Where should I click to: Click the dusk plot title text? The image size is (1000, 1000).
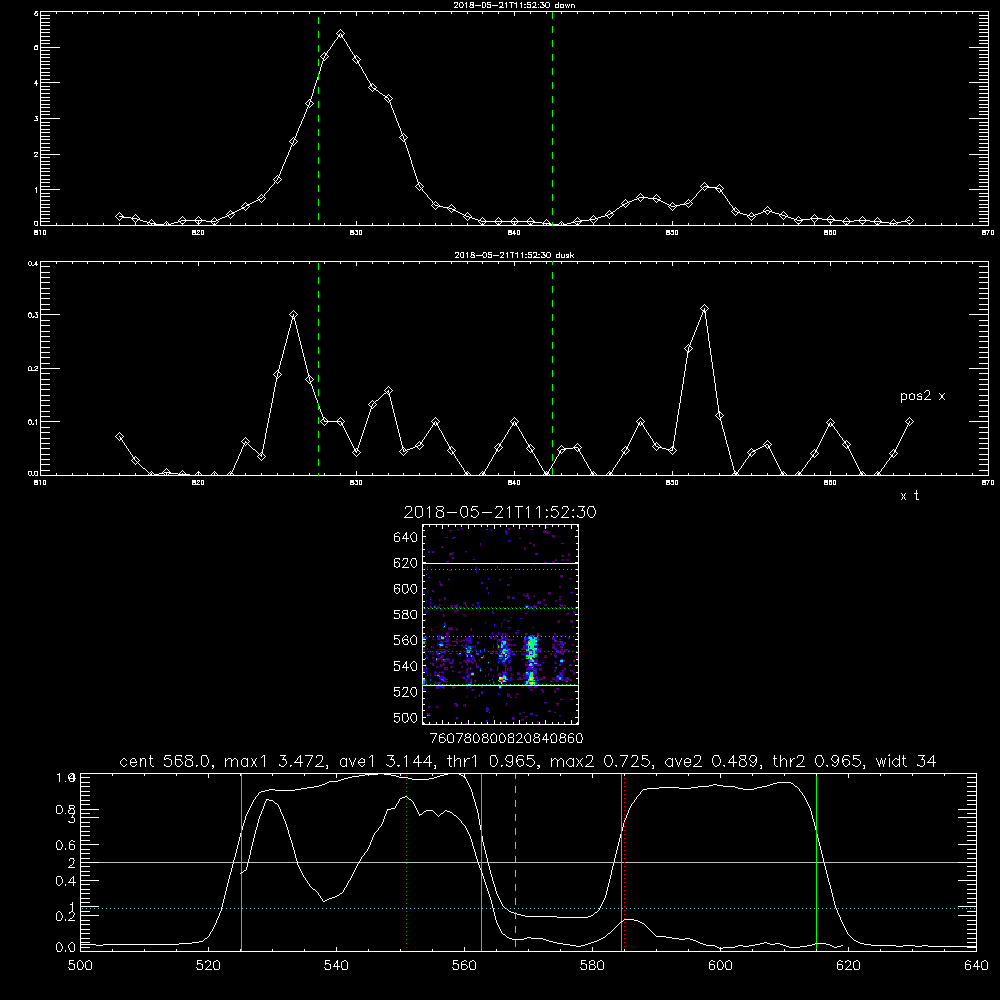tap(514, 255)
